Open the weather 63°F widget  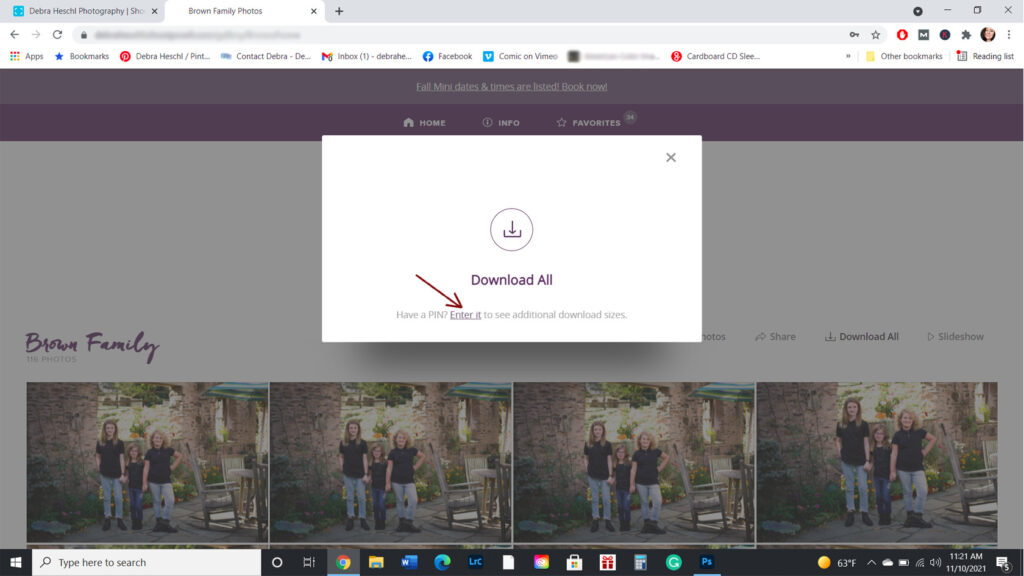pyautogui.click(x=837, y=562)
